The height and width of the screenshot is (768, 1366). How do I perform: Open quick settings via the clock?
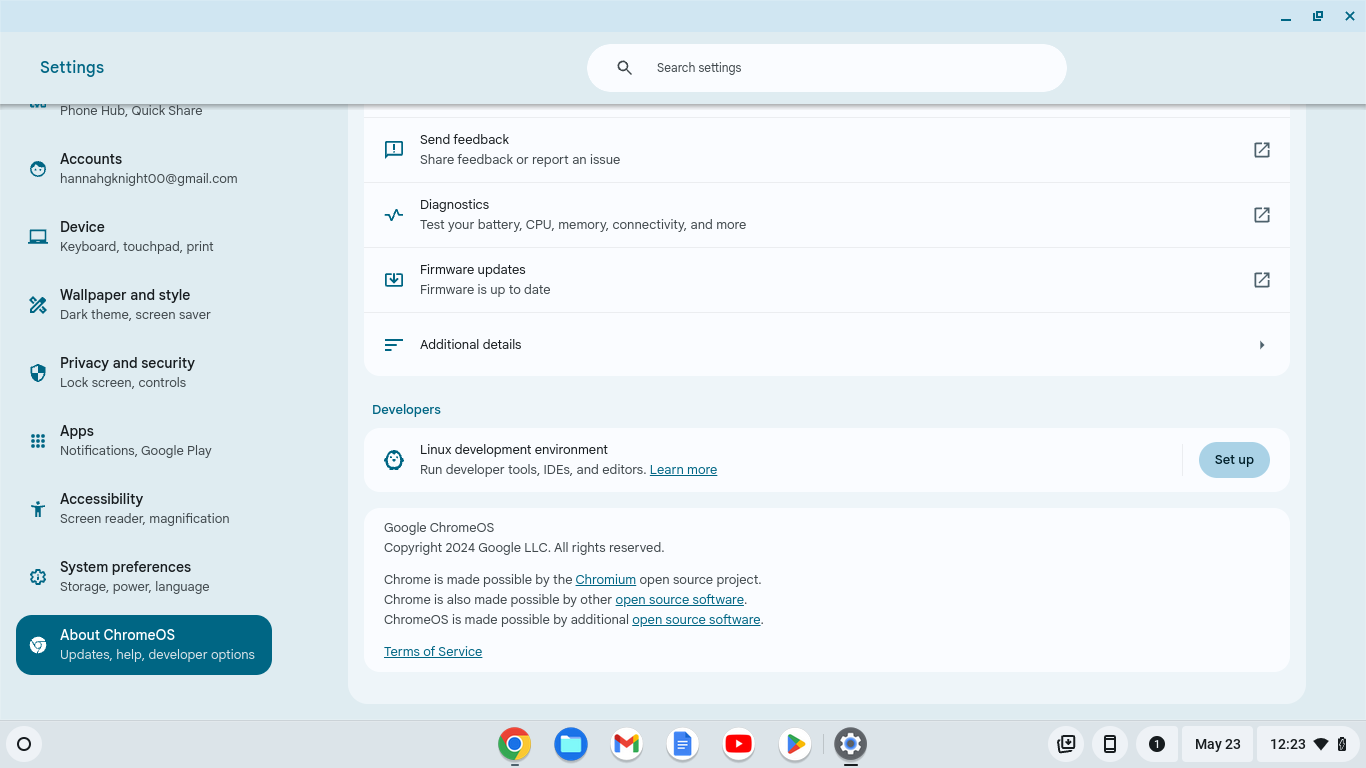pos(1309,744)
